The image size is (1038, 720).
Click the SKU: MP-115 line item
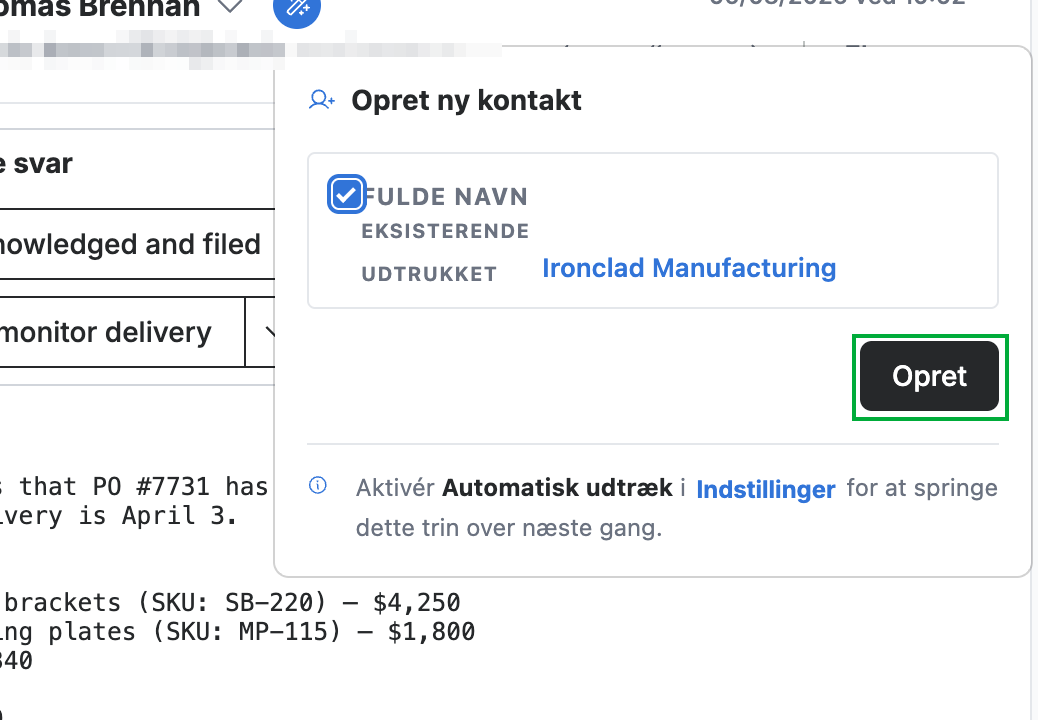point(237,632)
